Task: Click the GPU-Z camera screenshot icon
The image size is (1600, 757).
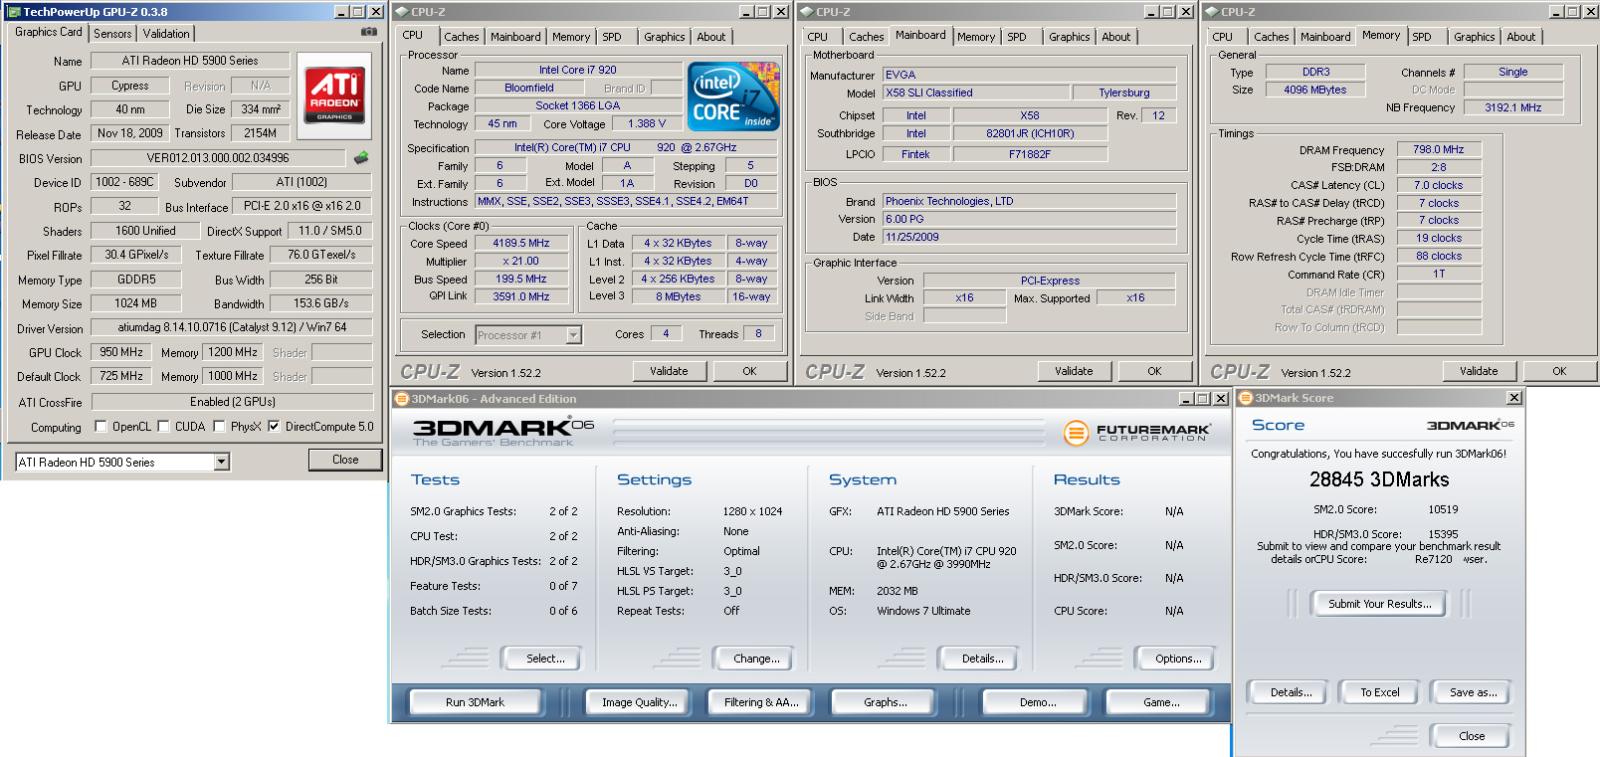Action: click(x=369, y=32)
